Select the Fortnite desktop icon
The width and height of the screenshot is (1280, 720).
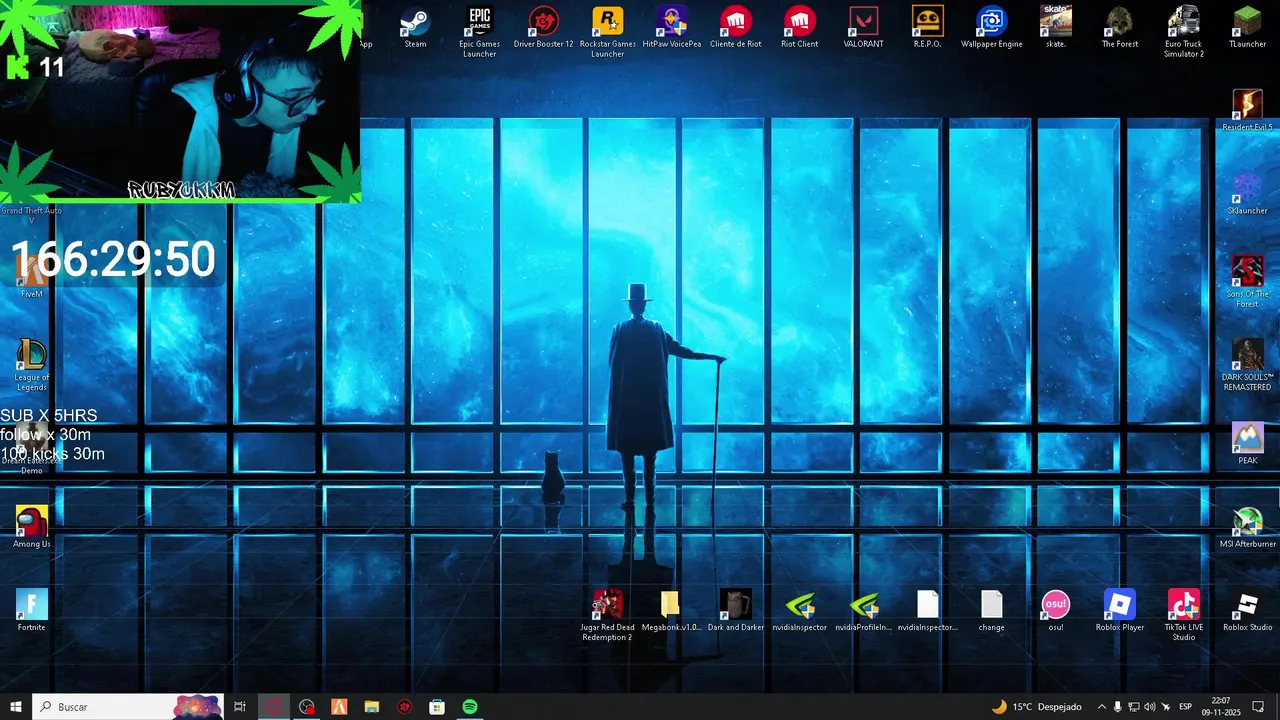[32, 611]
